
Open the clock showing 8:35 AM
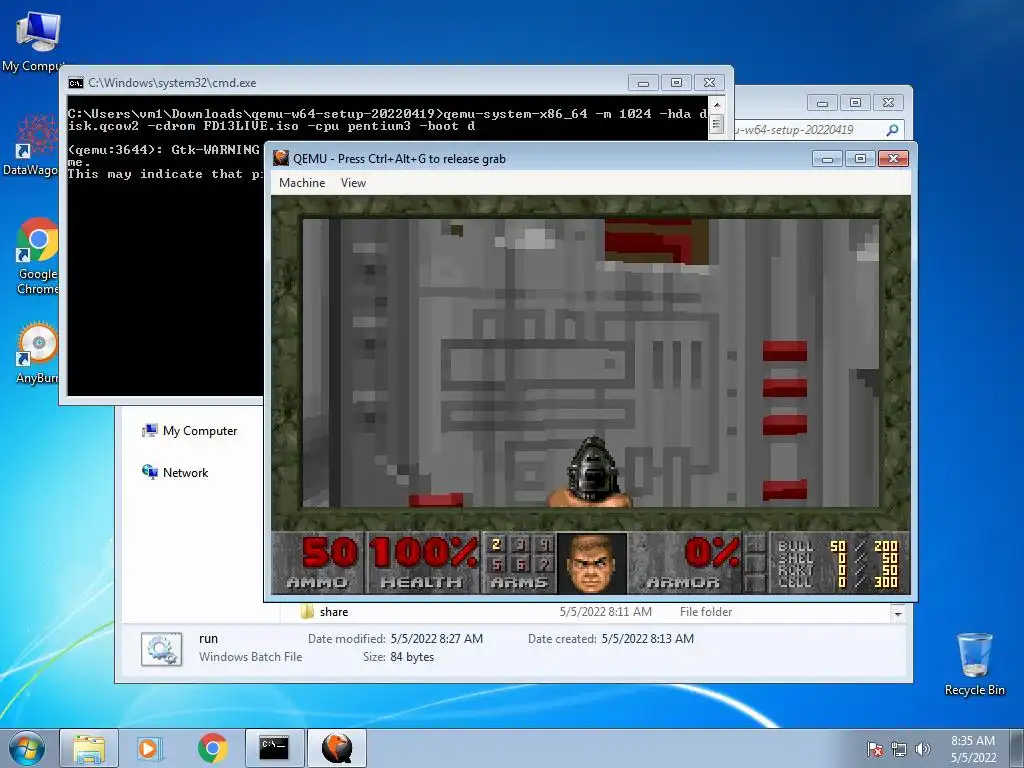pos(972,749)
